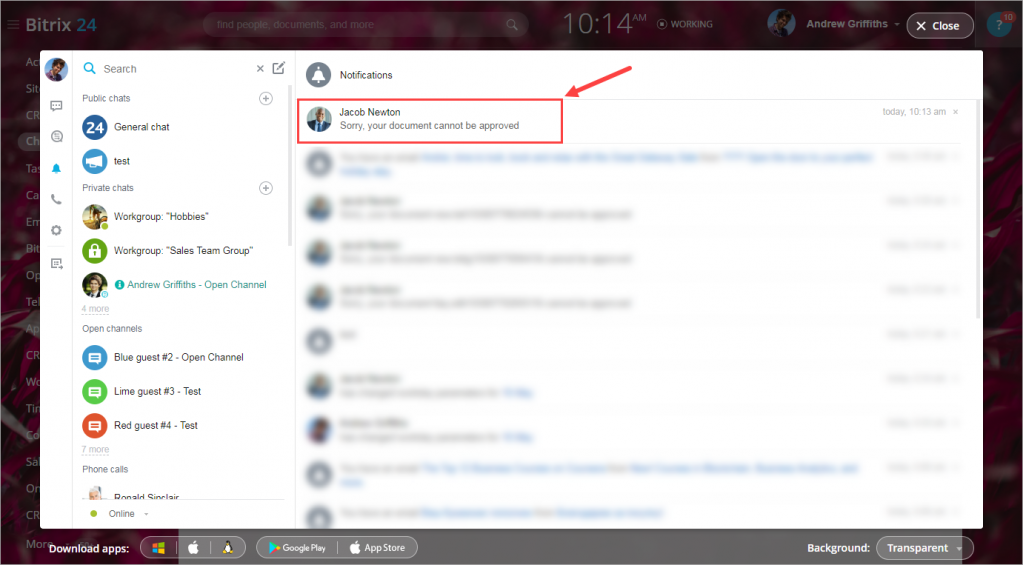Viewport: 1023px width, 565px height.
Task: Create new chat with pencil icon
Action: [279, 68]
